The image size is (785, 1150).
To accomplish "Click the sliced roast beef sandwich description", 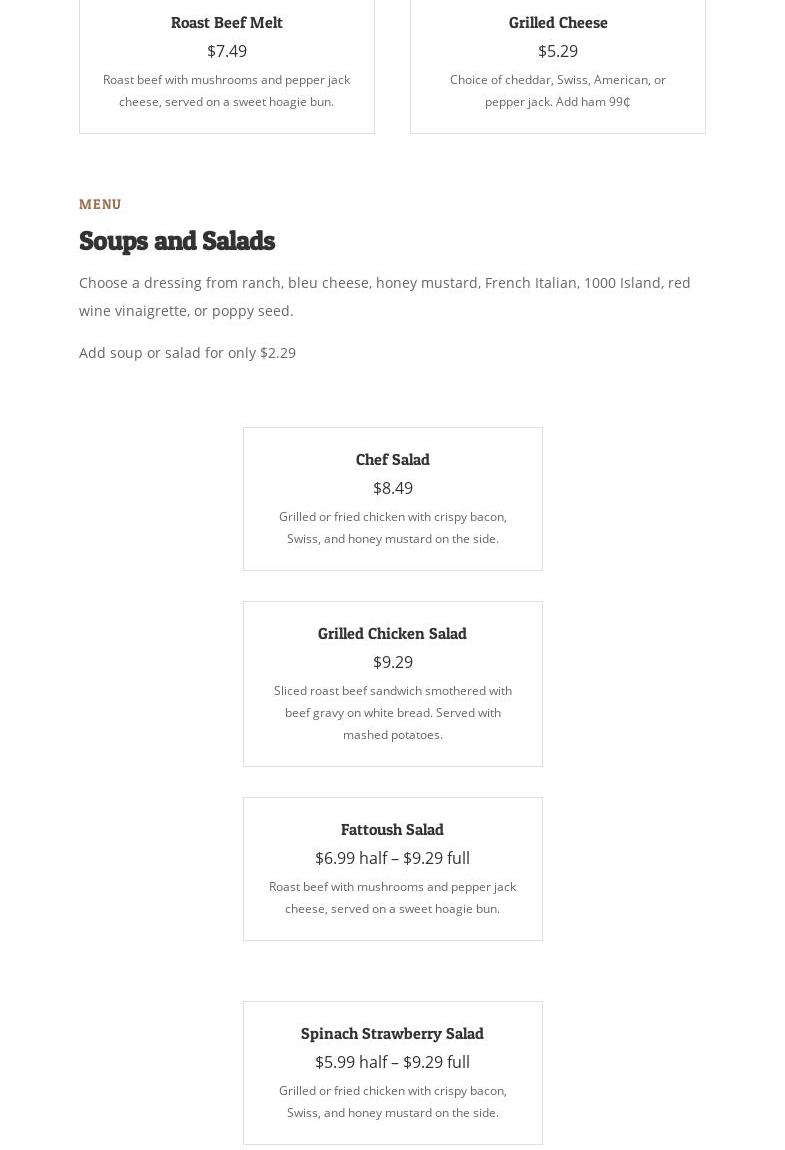I will [x=393, y=712].
